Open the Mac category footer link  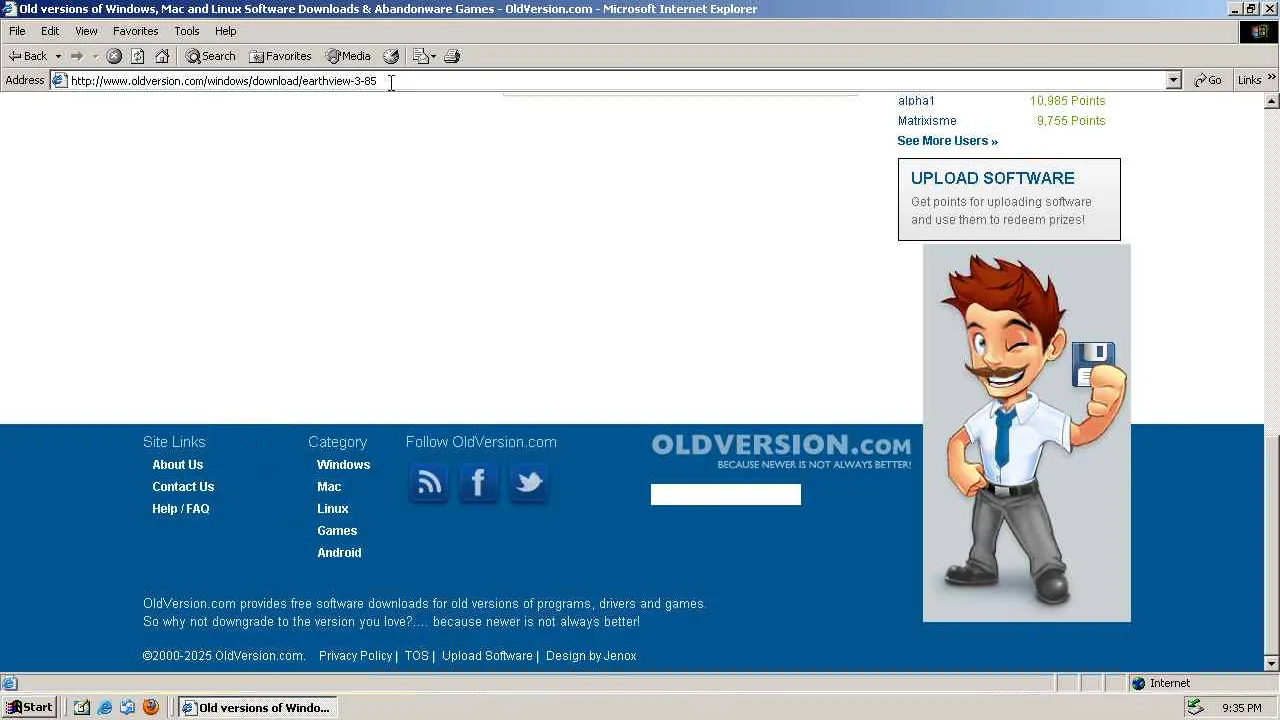(329, 487)
